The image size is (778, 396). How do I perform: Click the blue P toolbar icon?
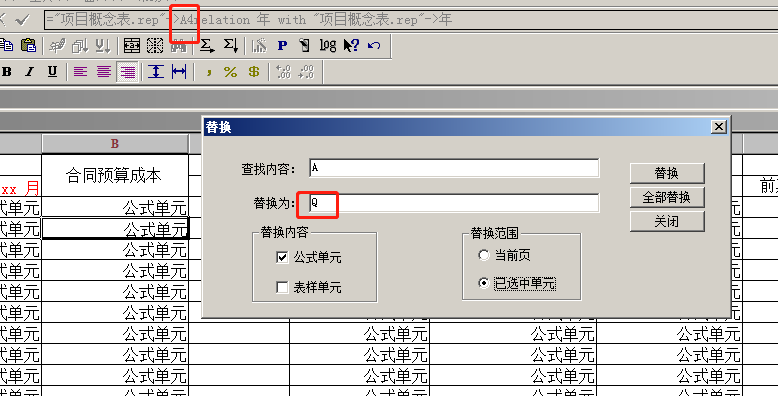282,46
